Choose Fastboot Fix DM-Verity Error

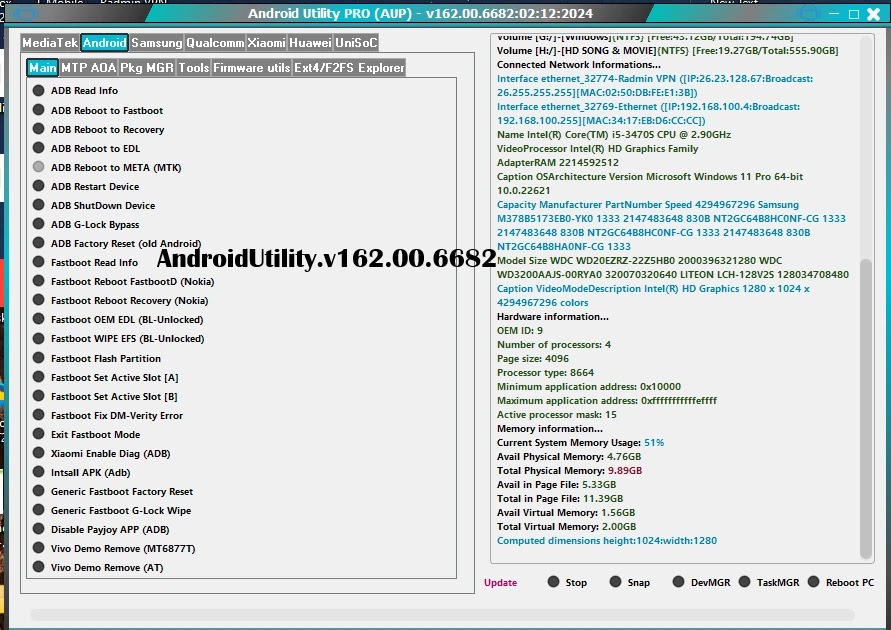pyautogui.click(x=108, y=415)
